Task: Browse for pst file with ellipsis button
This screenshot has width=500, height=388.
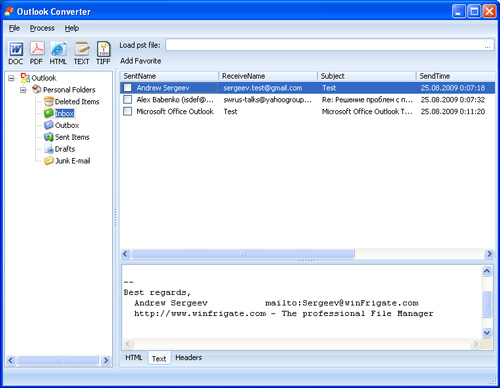Action: click(x=487, y=46)
